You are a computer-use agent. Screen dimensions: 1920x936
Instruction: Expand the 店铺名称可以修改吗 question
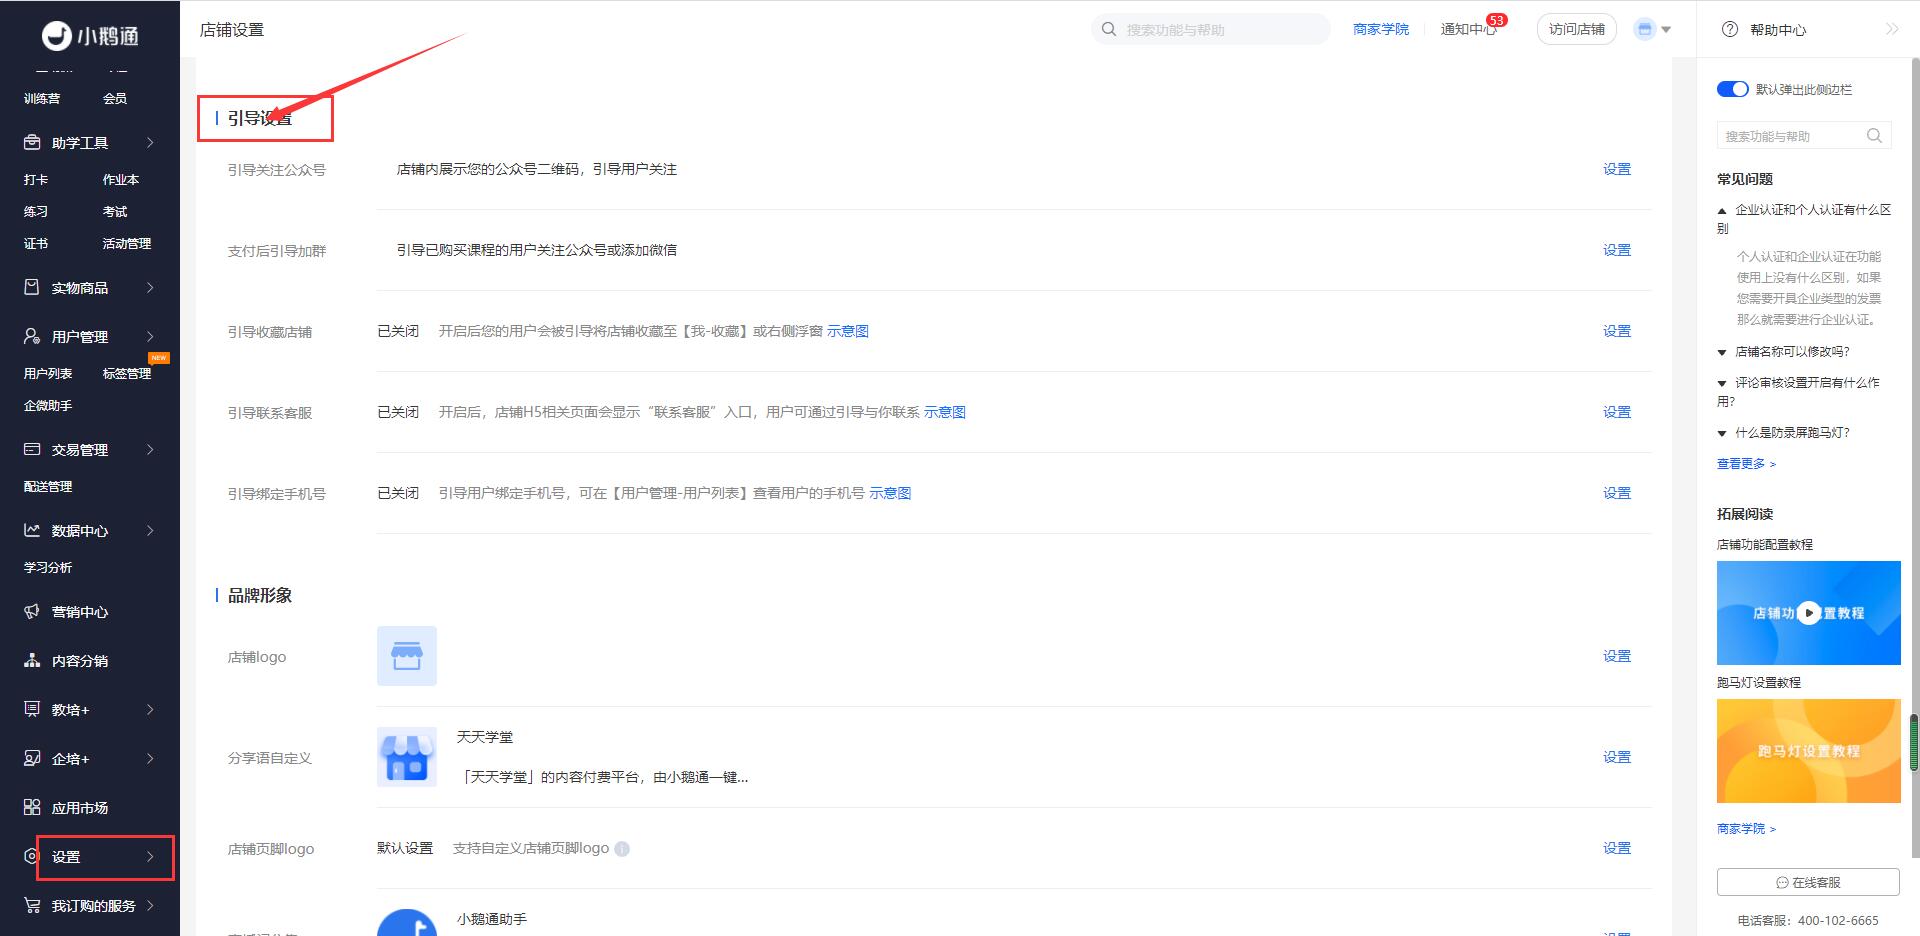1792,352
